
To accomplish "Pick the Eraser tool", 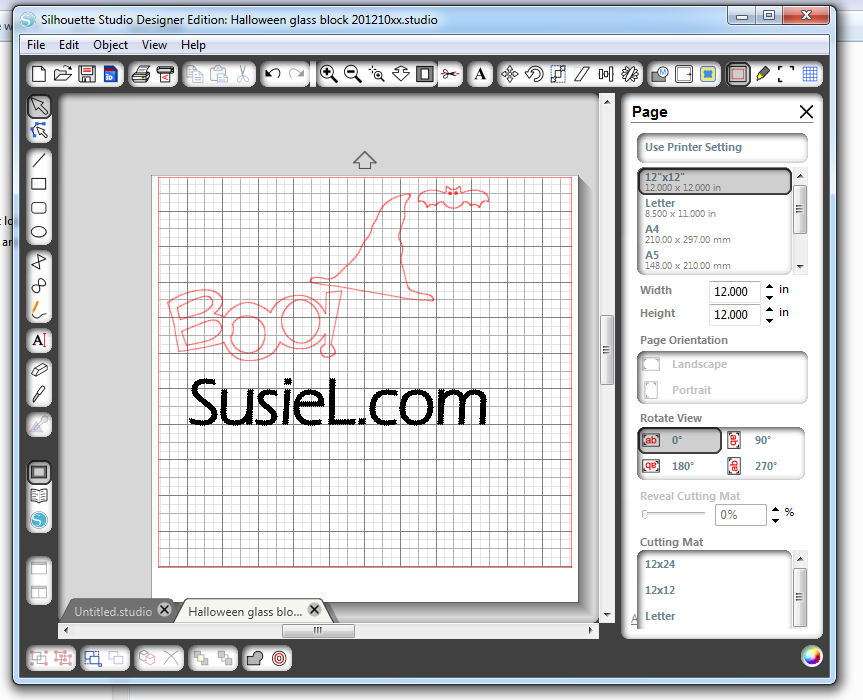I will point(39,371).
